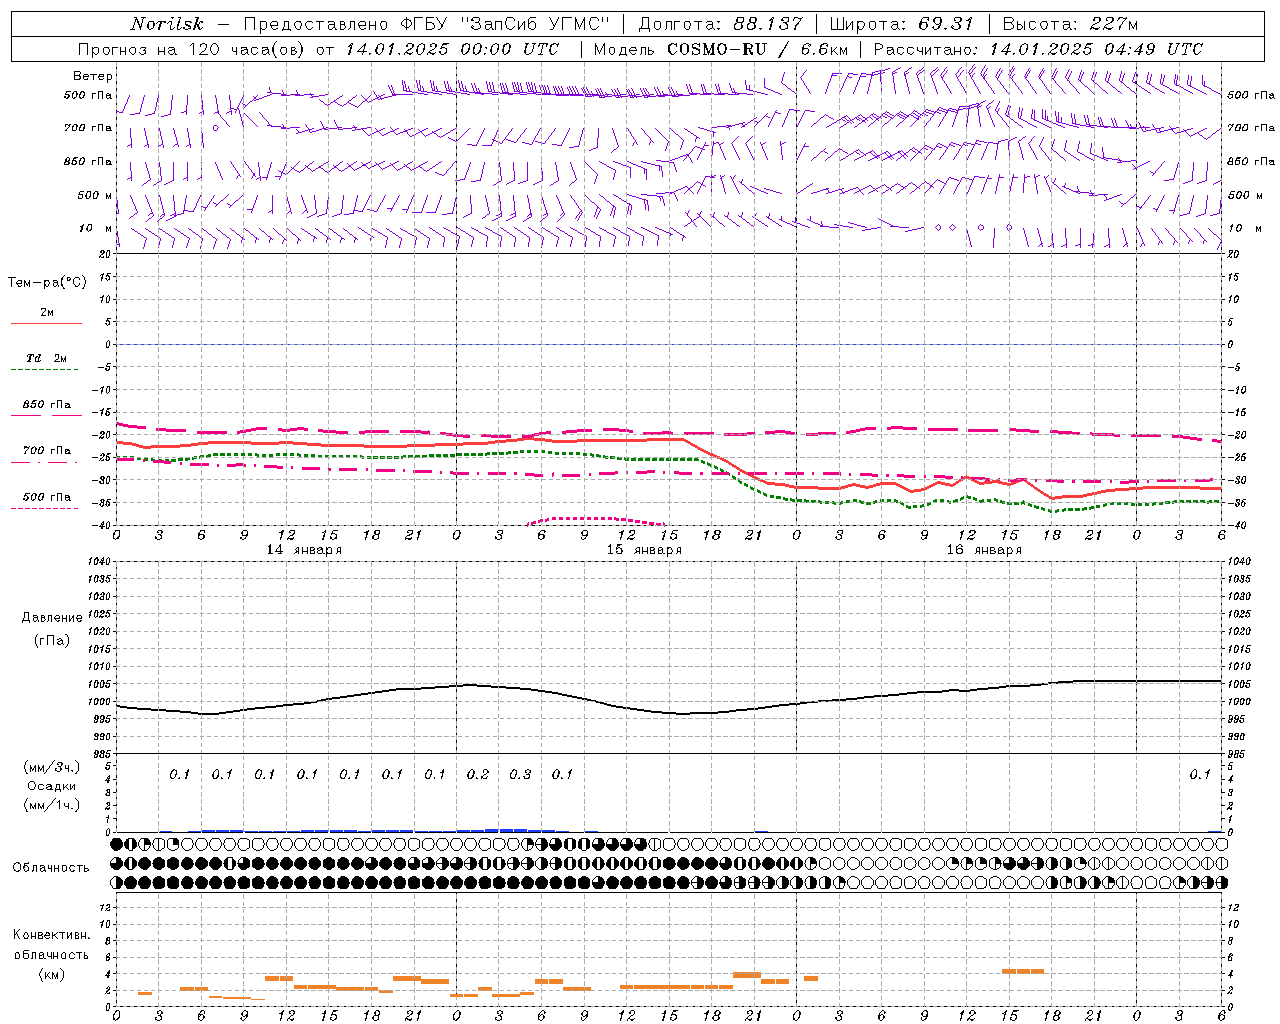This screenshot has width=1280, height=1024.
Task: Click the "Долгота: 88.137" longitude value
Action: 720,24
